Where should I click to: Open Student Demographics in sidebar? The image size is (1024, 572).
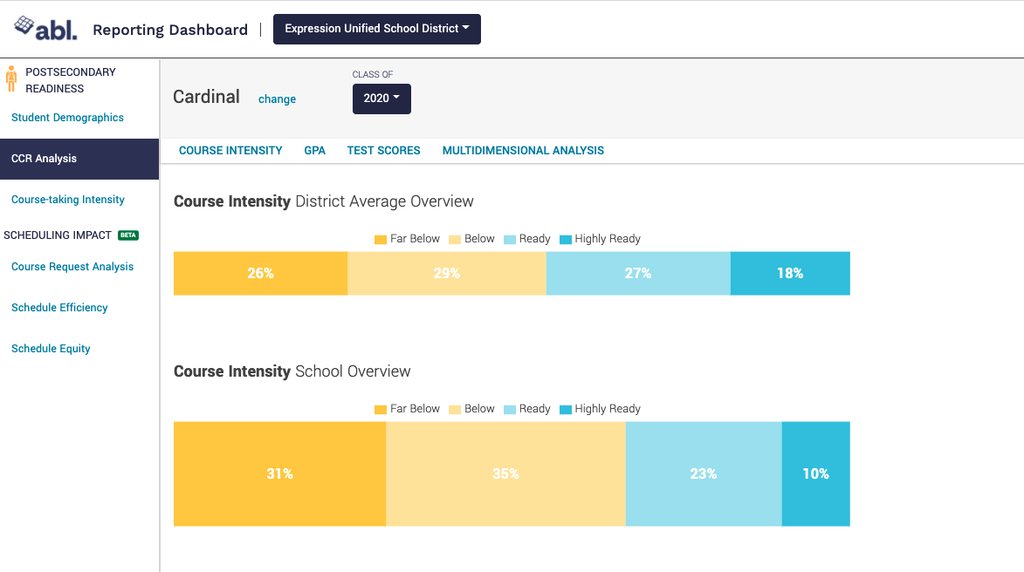[67, 118]
